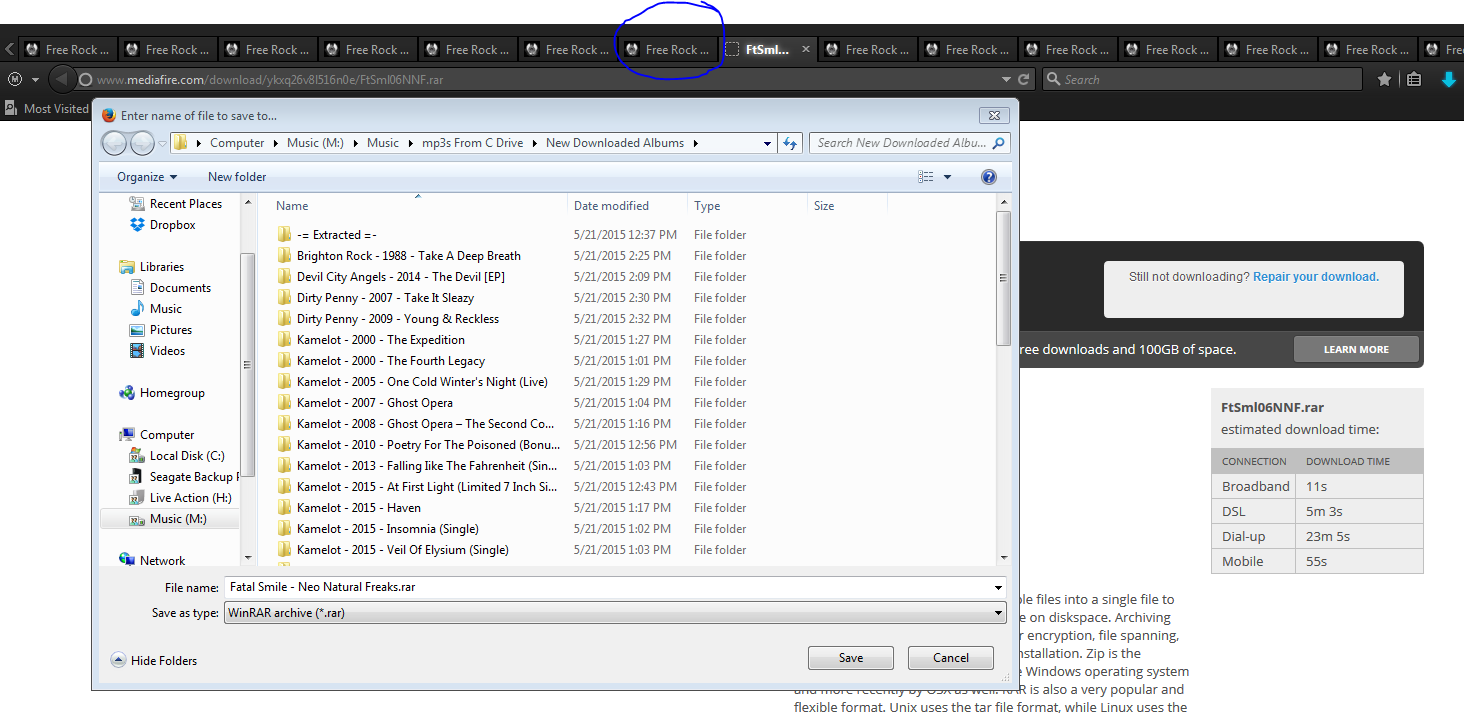Select Seagate Backup drive in navigation pane
This screenshot has width=1464, height=717.
point(183,476)
